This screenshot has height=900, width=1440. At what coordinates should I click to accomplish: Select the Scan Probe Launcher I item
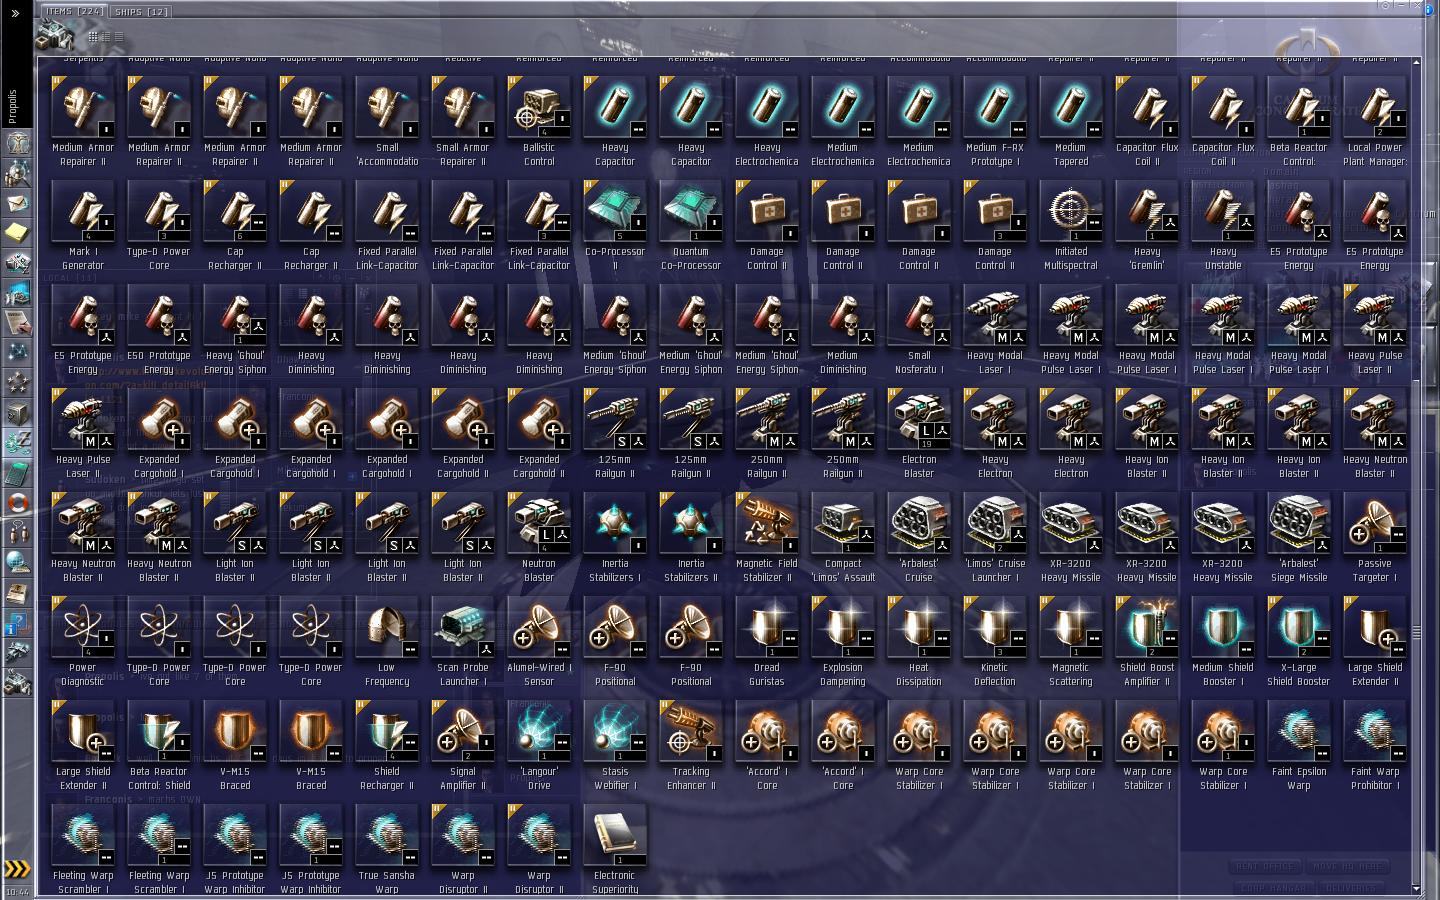[463, 628]
